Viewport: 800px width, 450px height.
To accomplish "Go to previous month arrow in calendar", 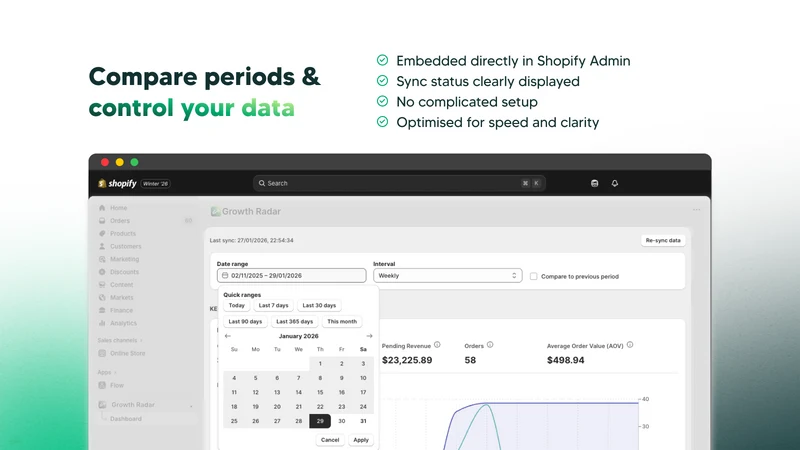I will (228, 336).
